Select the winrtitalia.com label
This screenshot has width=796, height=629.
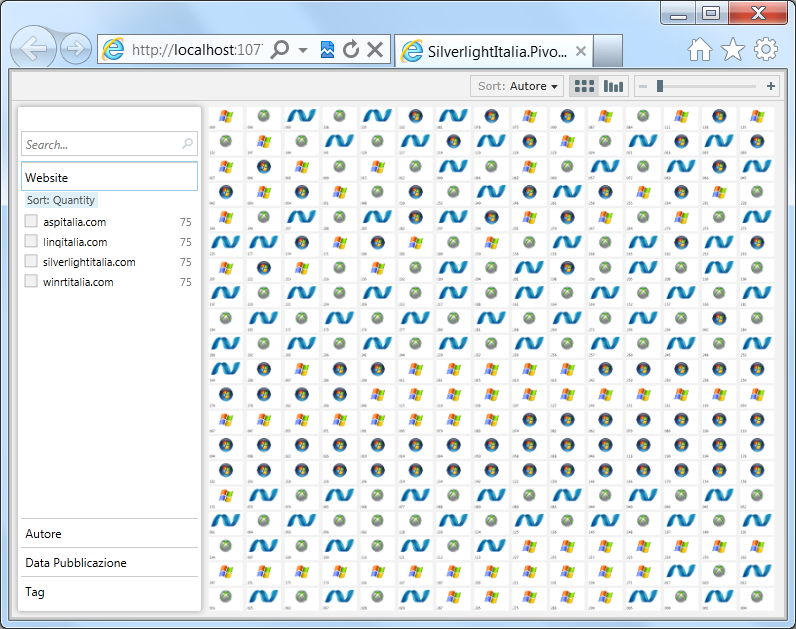click(78, 282)
